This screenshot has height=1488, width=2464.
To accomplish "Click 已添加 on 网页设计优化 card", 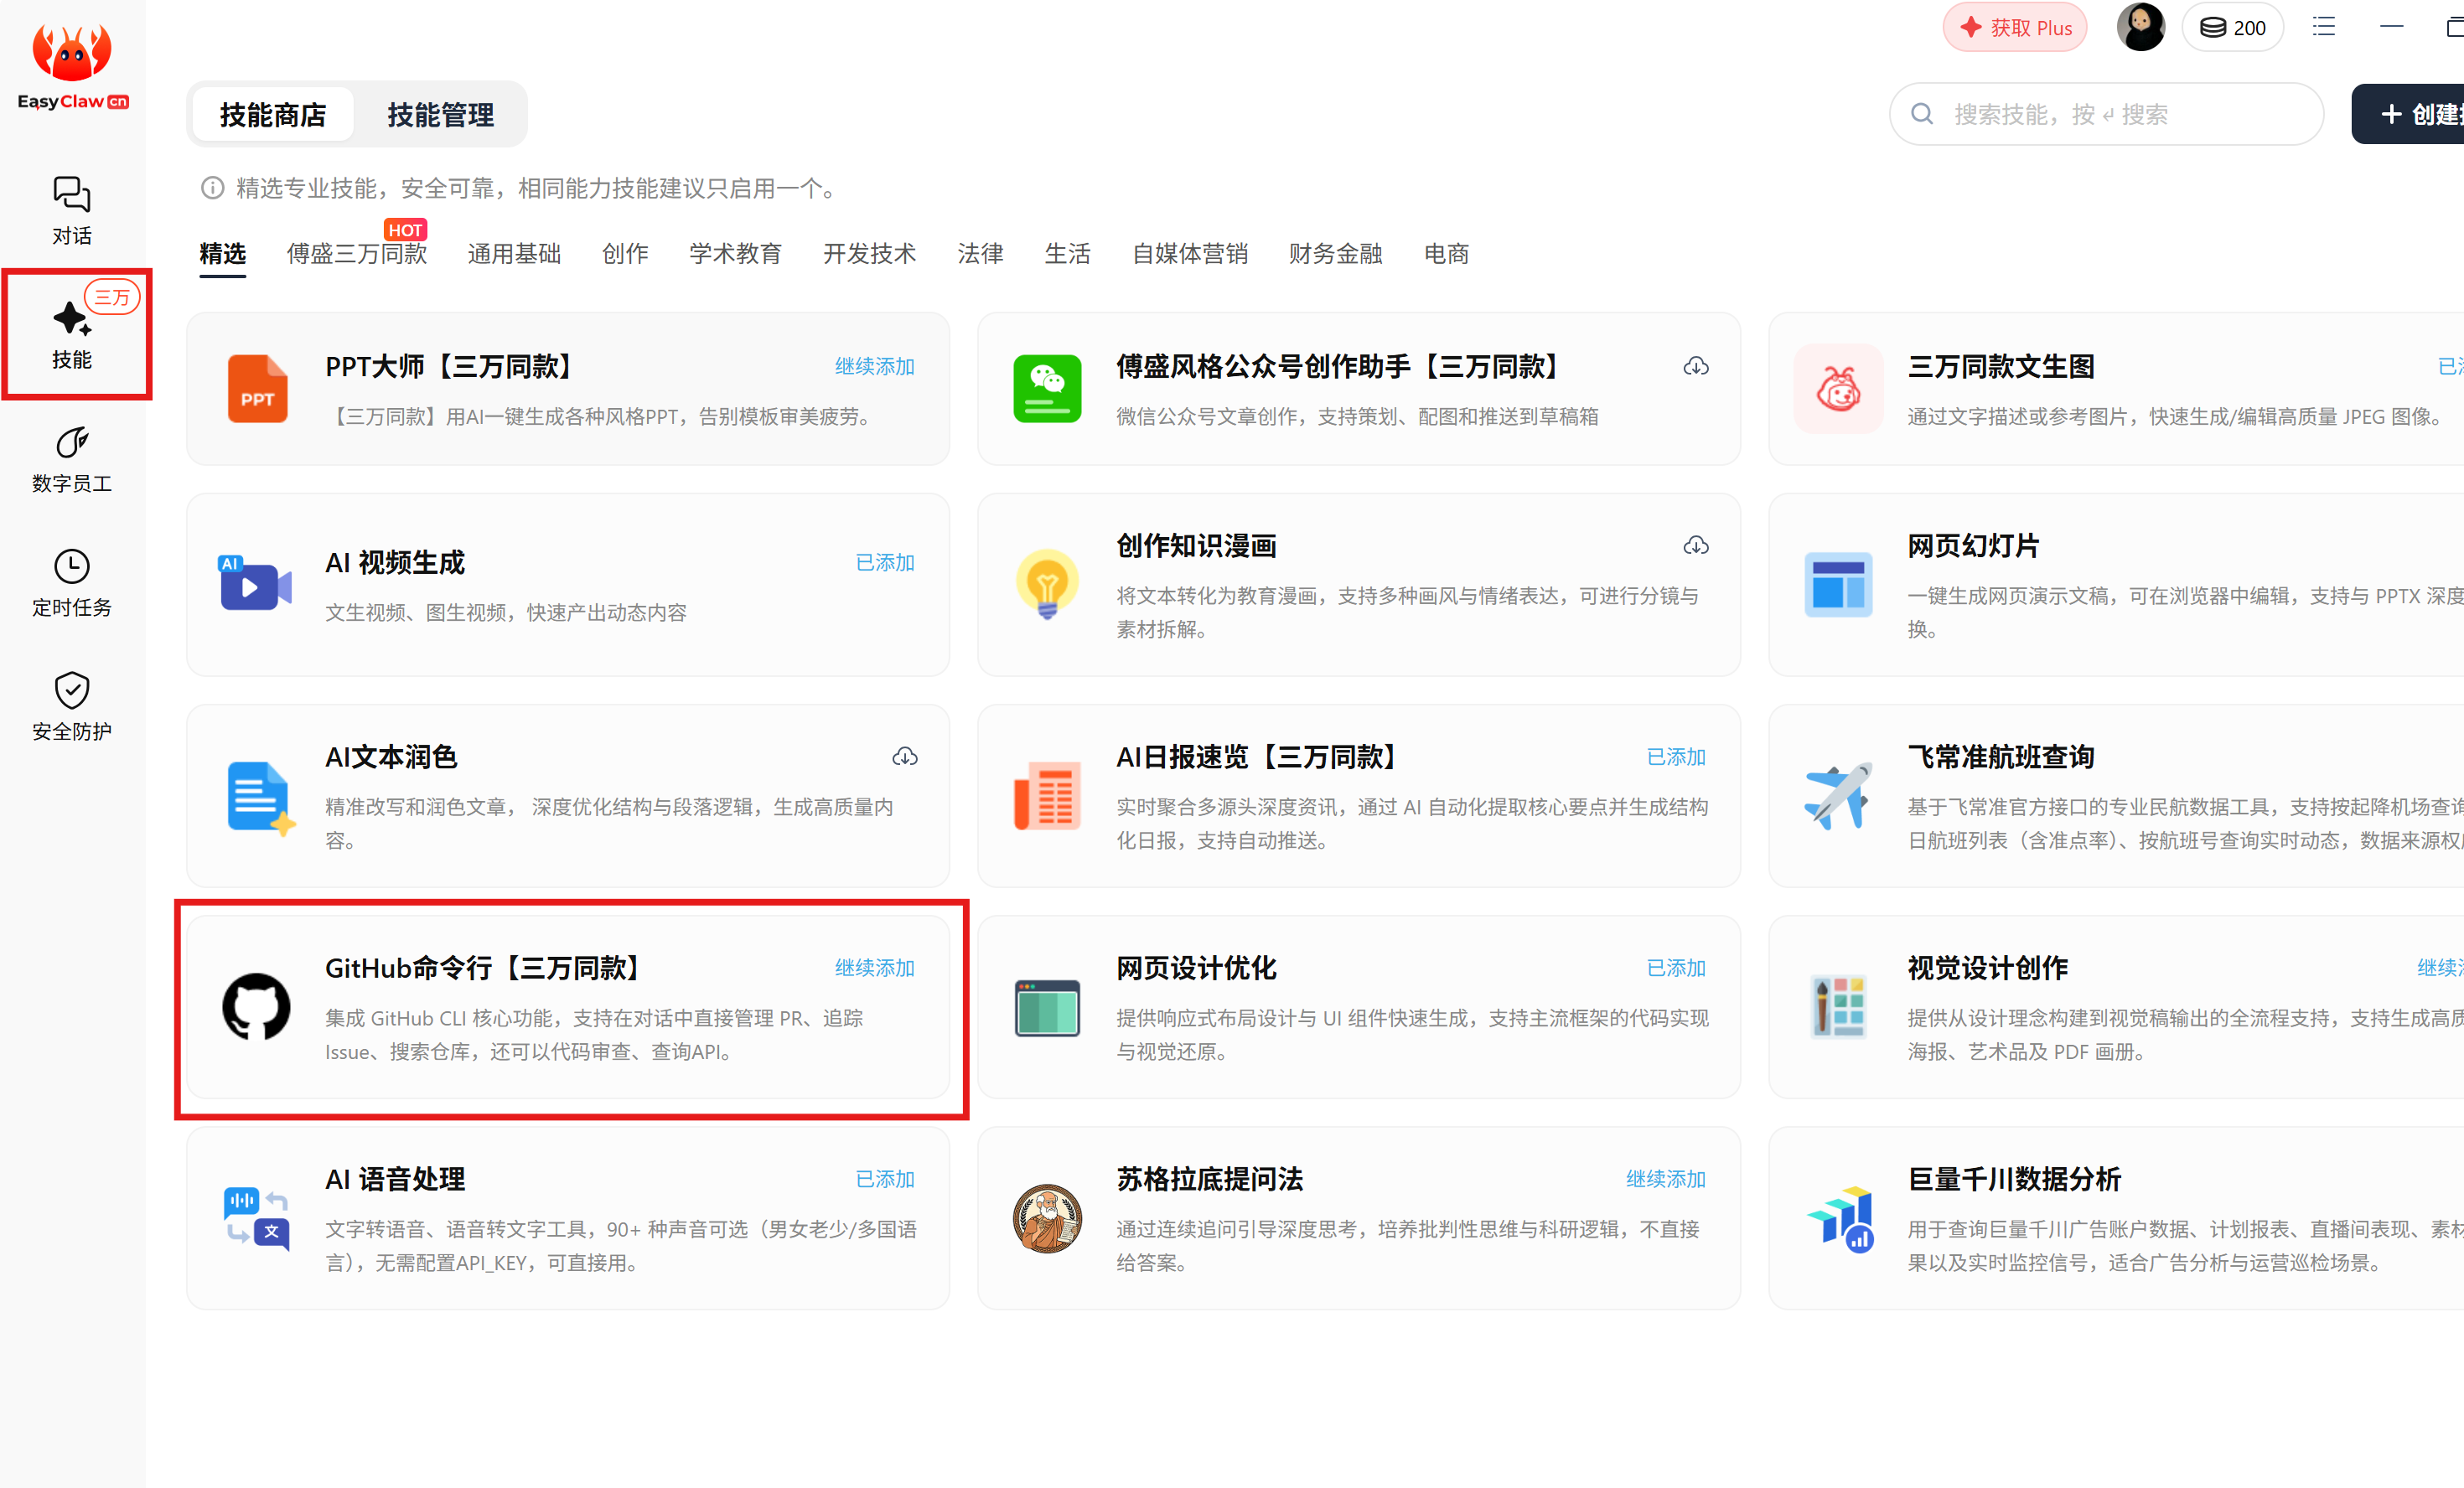I will [x=1676, y=967].
